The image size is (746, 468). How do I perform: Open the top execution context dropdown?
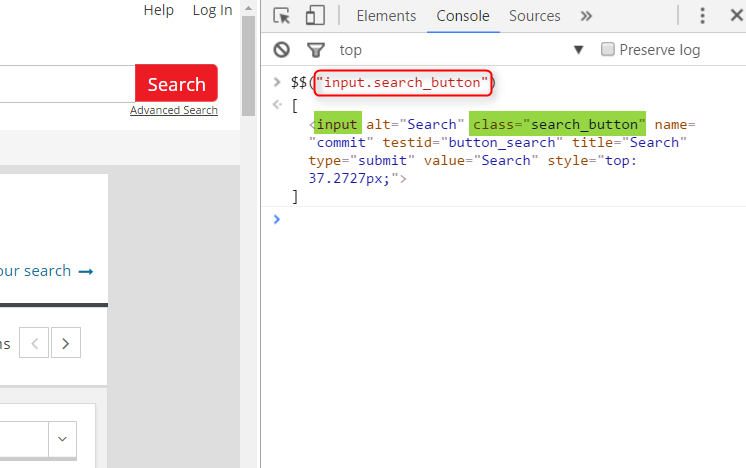[461, 50]
